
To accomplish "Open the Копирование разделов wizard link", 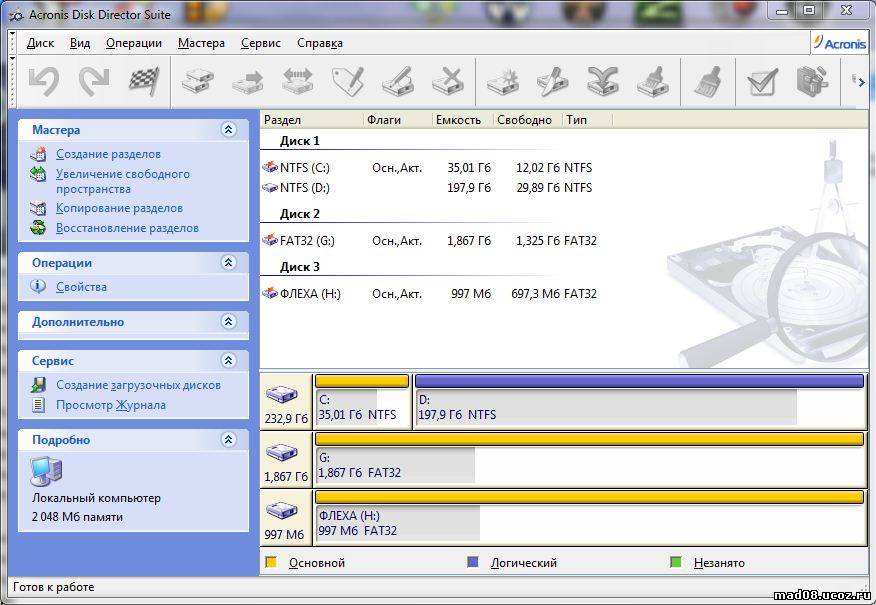I will 119,208.
